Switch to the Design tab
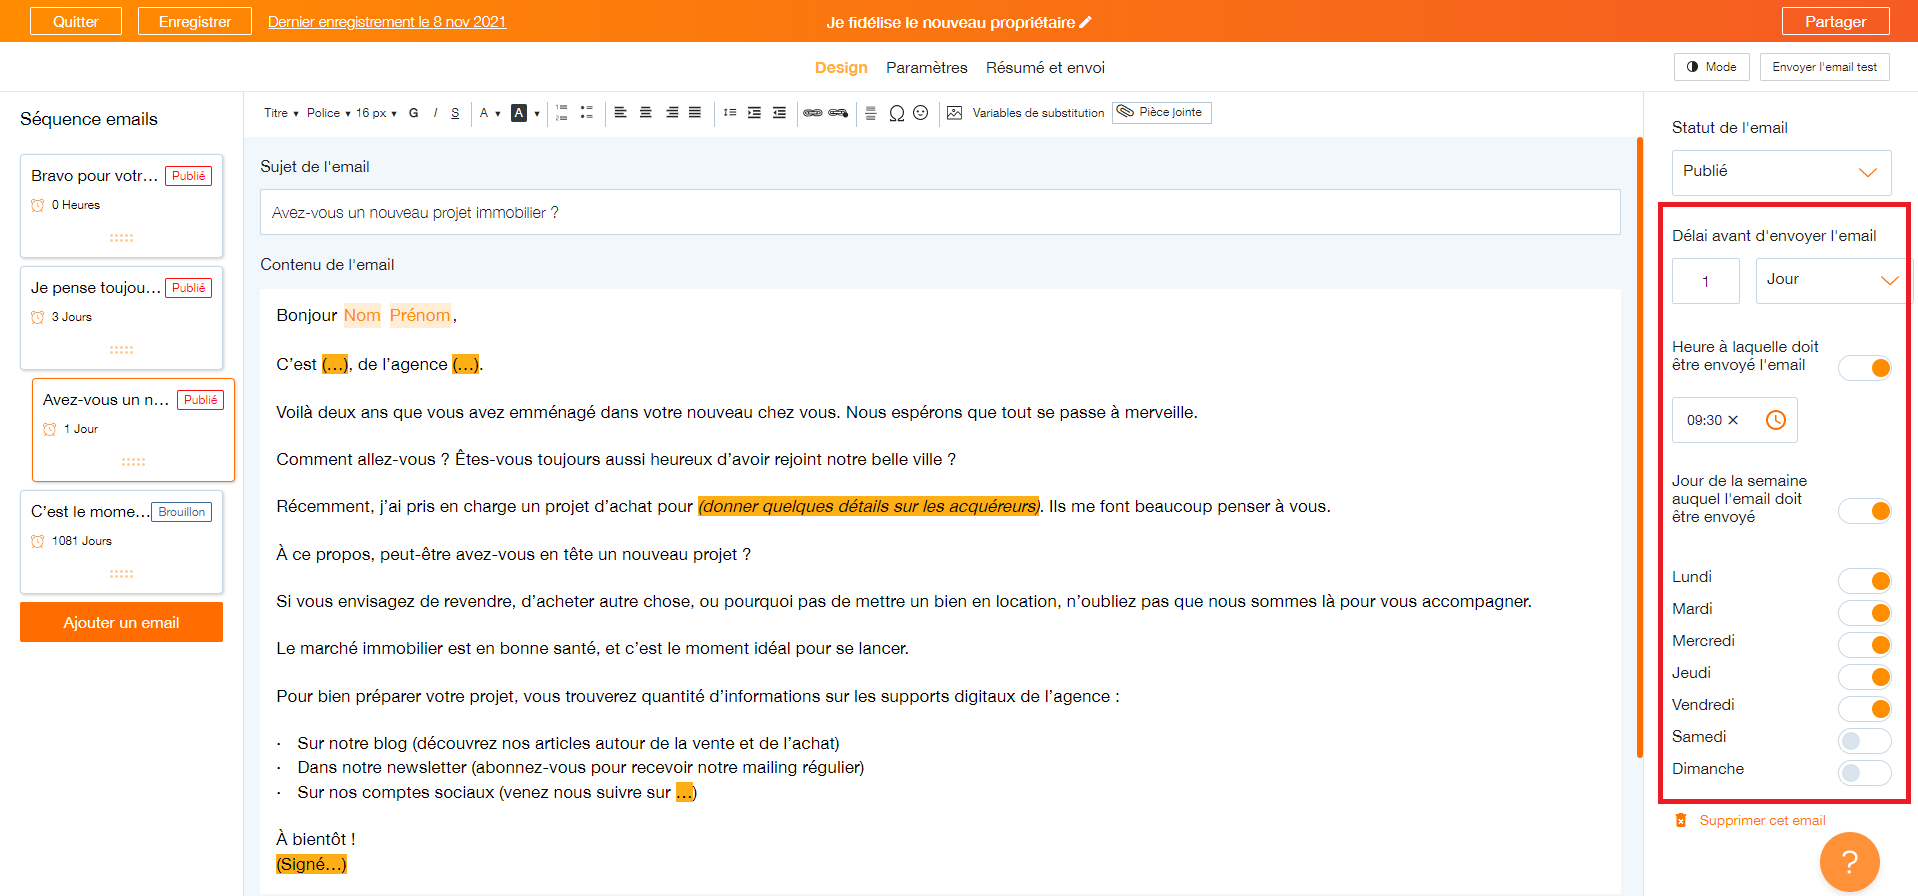 841,68
